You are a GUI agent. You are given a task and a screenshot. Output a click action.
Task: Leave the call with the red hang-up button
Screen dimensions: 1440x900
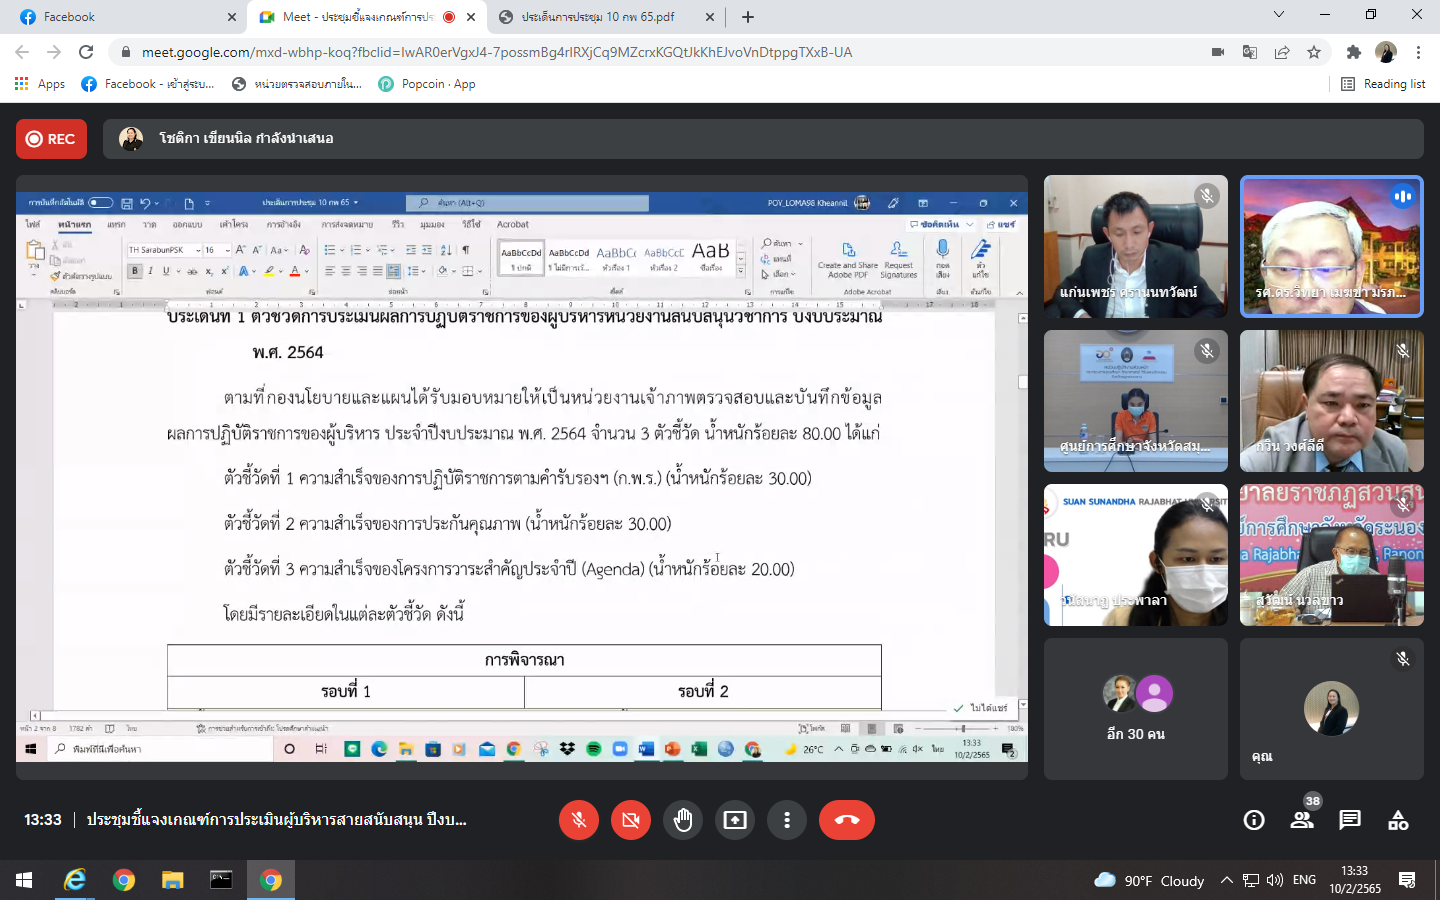[x=846, y=820]
